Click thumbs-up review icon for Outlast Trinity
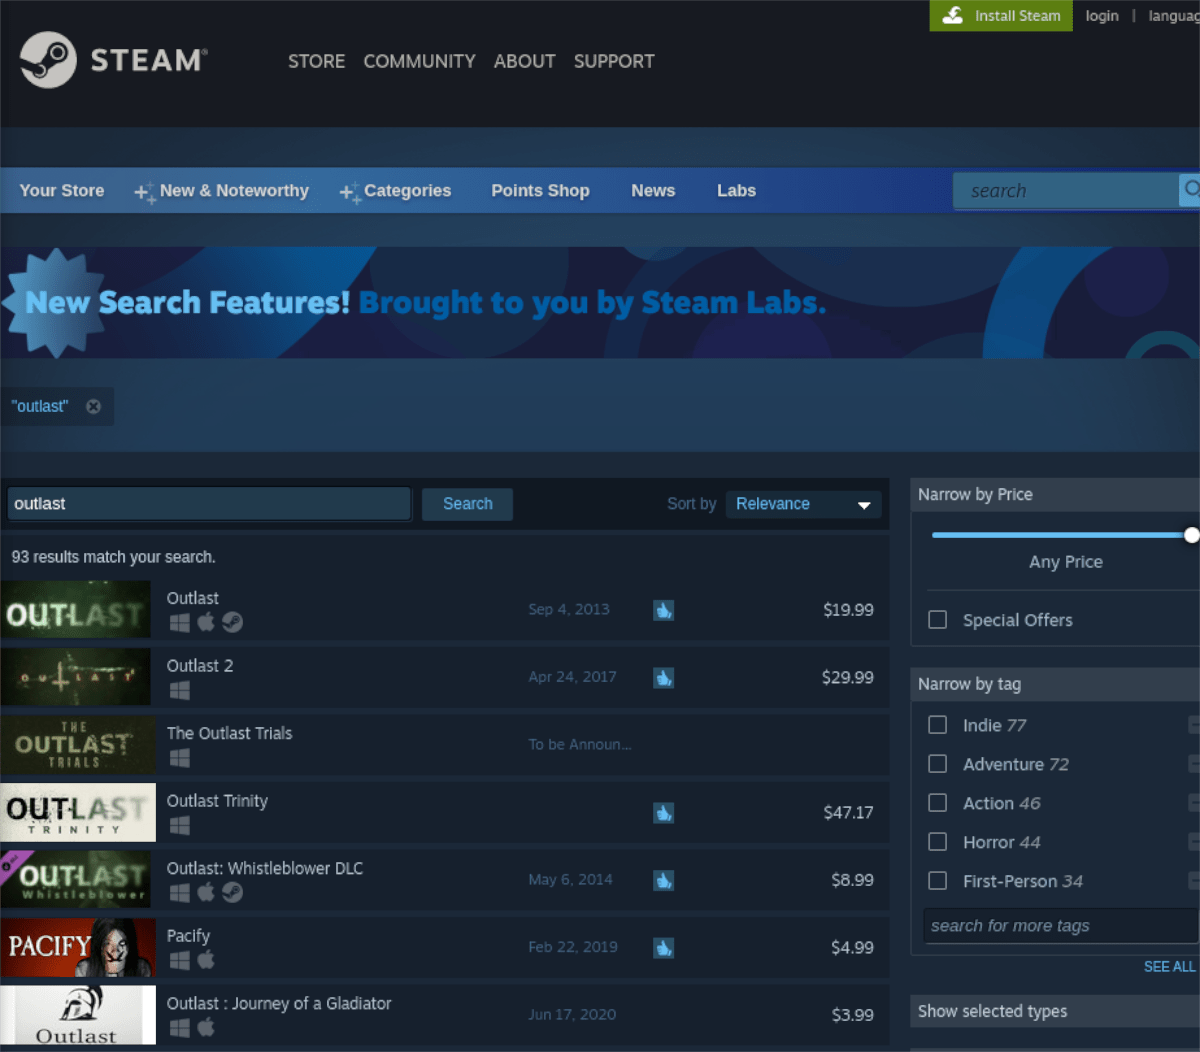The image size is (1200, 1052). 663,813
